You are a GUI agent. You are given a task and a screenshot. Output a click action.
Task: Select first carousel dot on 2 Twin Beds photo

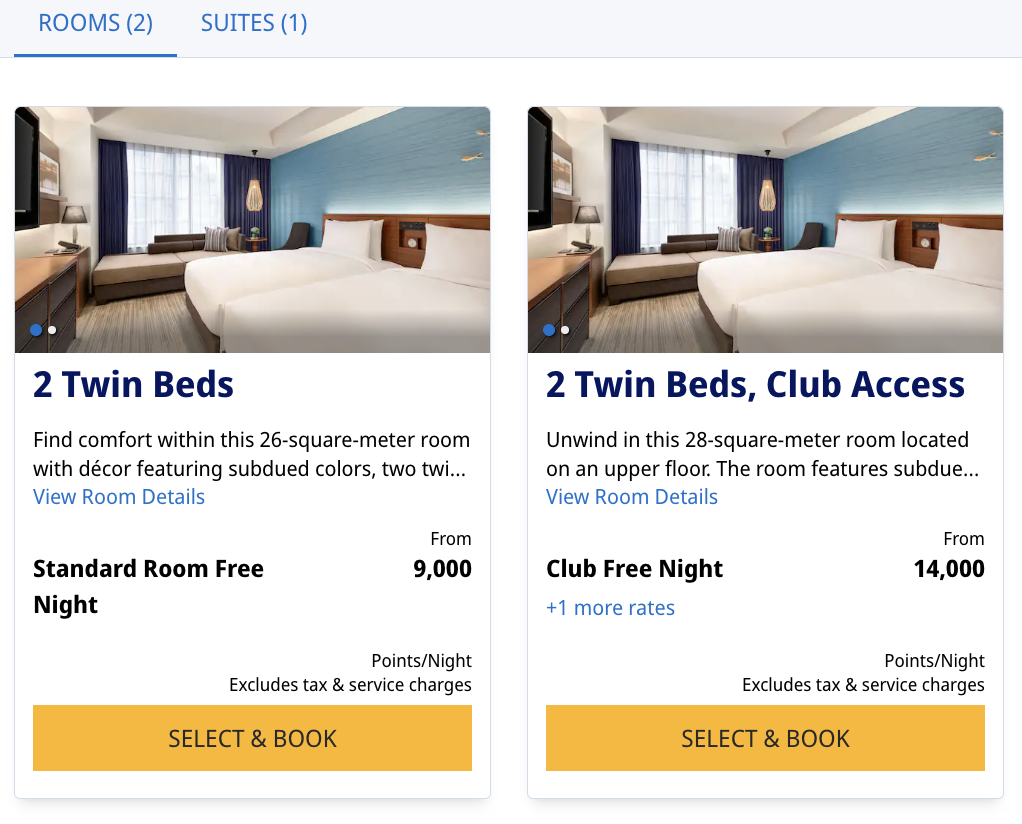pos(36,330)
